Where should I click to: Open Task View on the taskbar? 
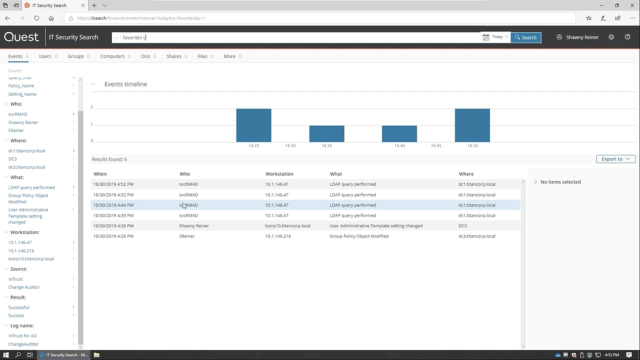[30, 355]
